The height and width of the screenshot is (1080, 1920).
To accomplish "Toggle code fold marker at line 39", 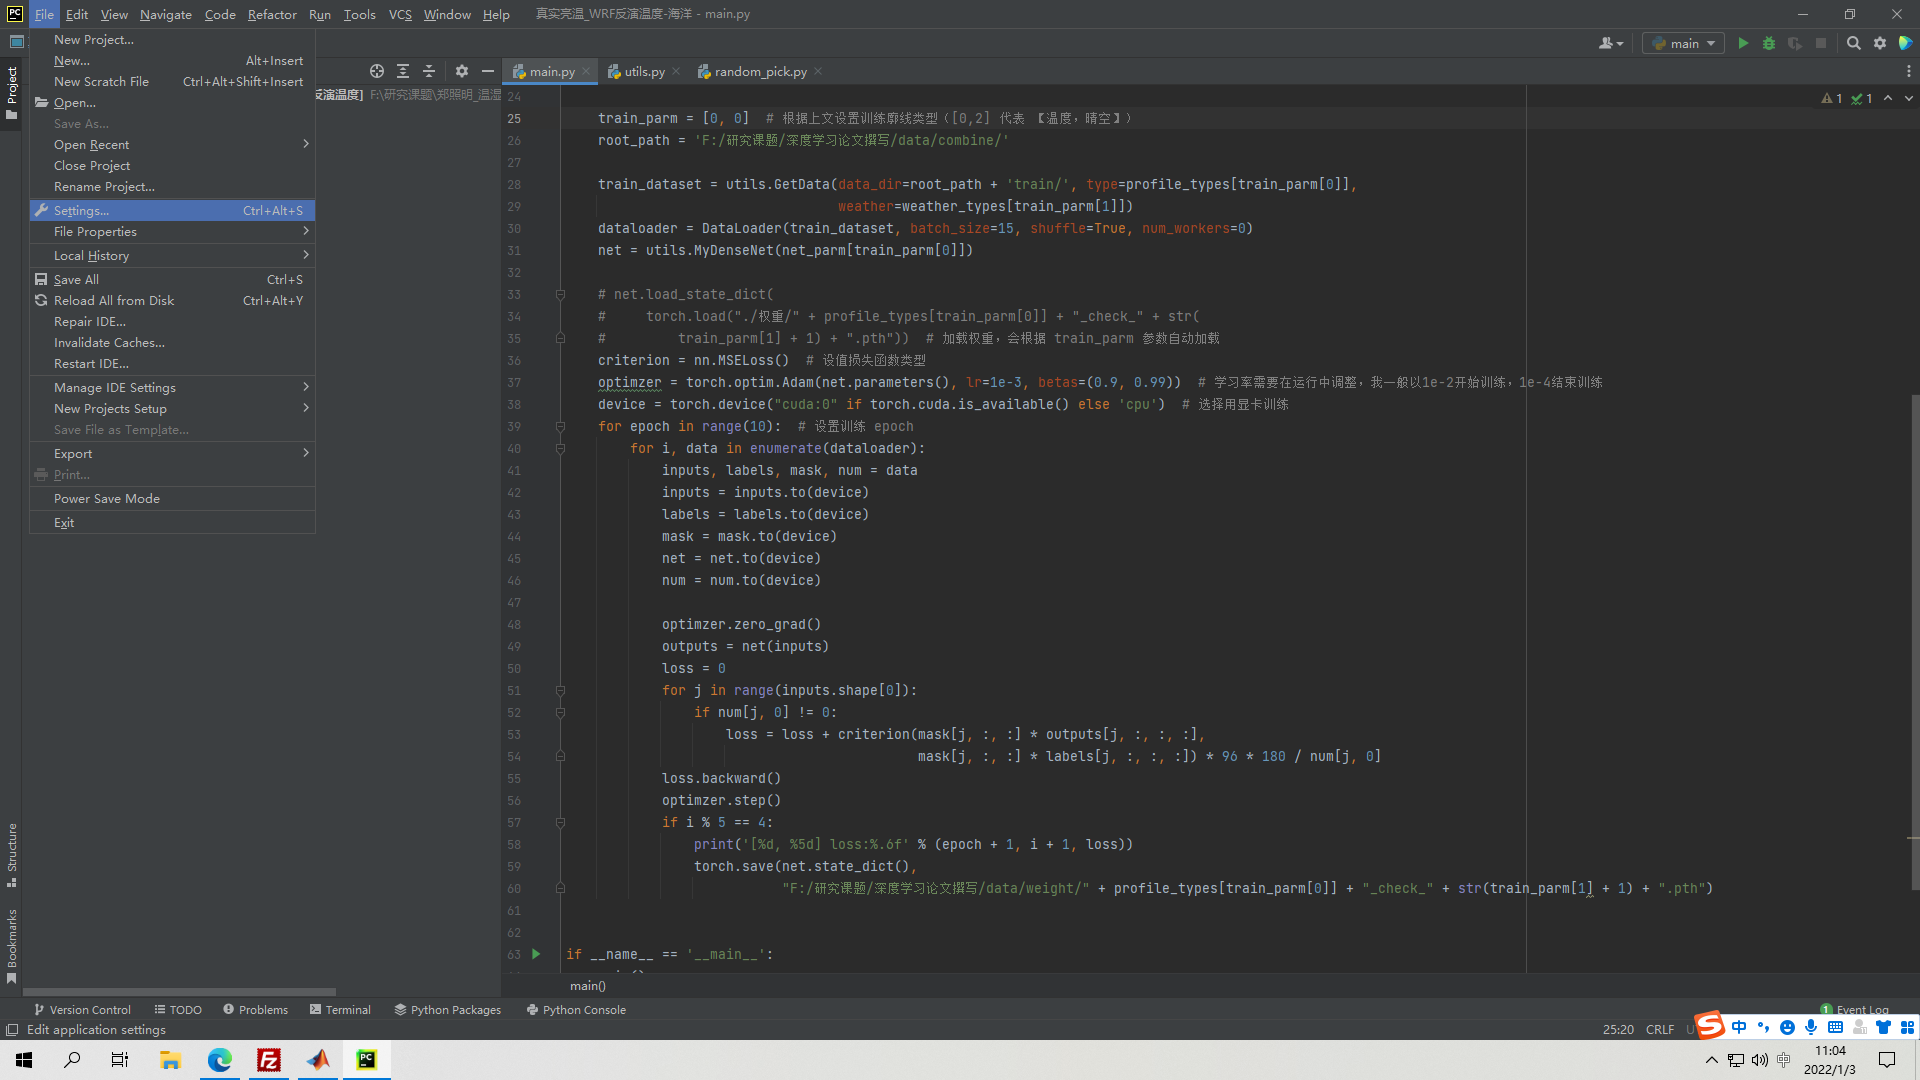I will pyautogui.click(x=560, y=426).
